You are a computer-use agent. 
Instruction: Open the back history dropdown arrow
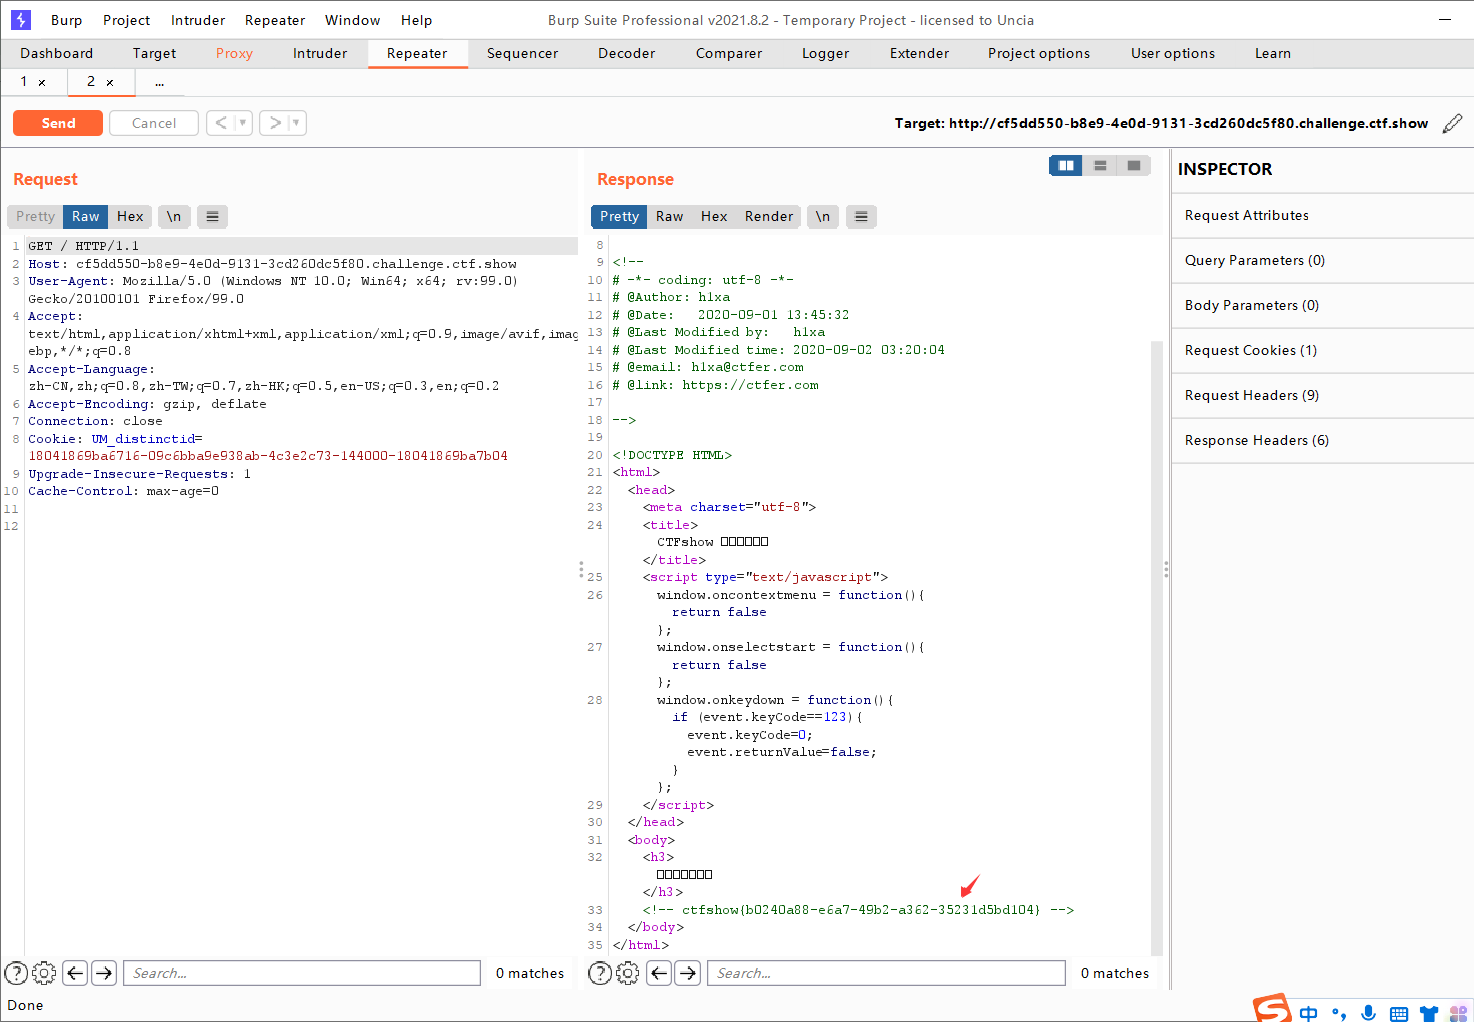(243, 123)
